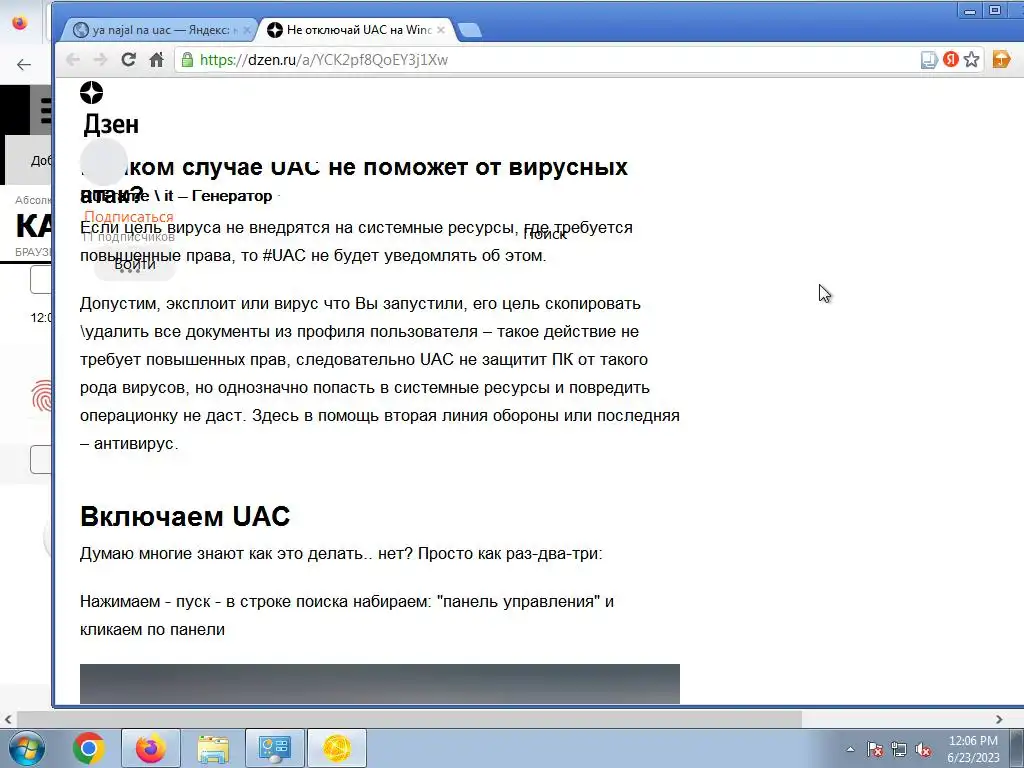Close the 'Не отключай UAC' tab
The height and width of the screenshot is (768, 1024).
pos(441,30)
